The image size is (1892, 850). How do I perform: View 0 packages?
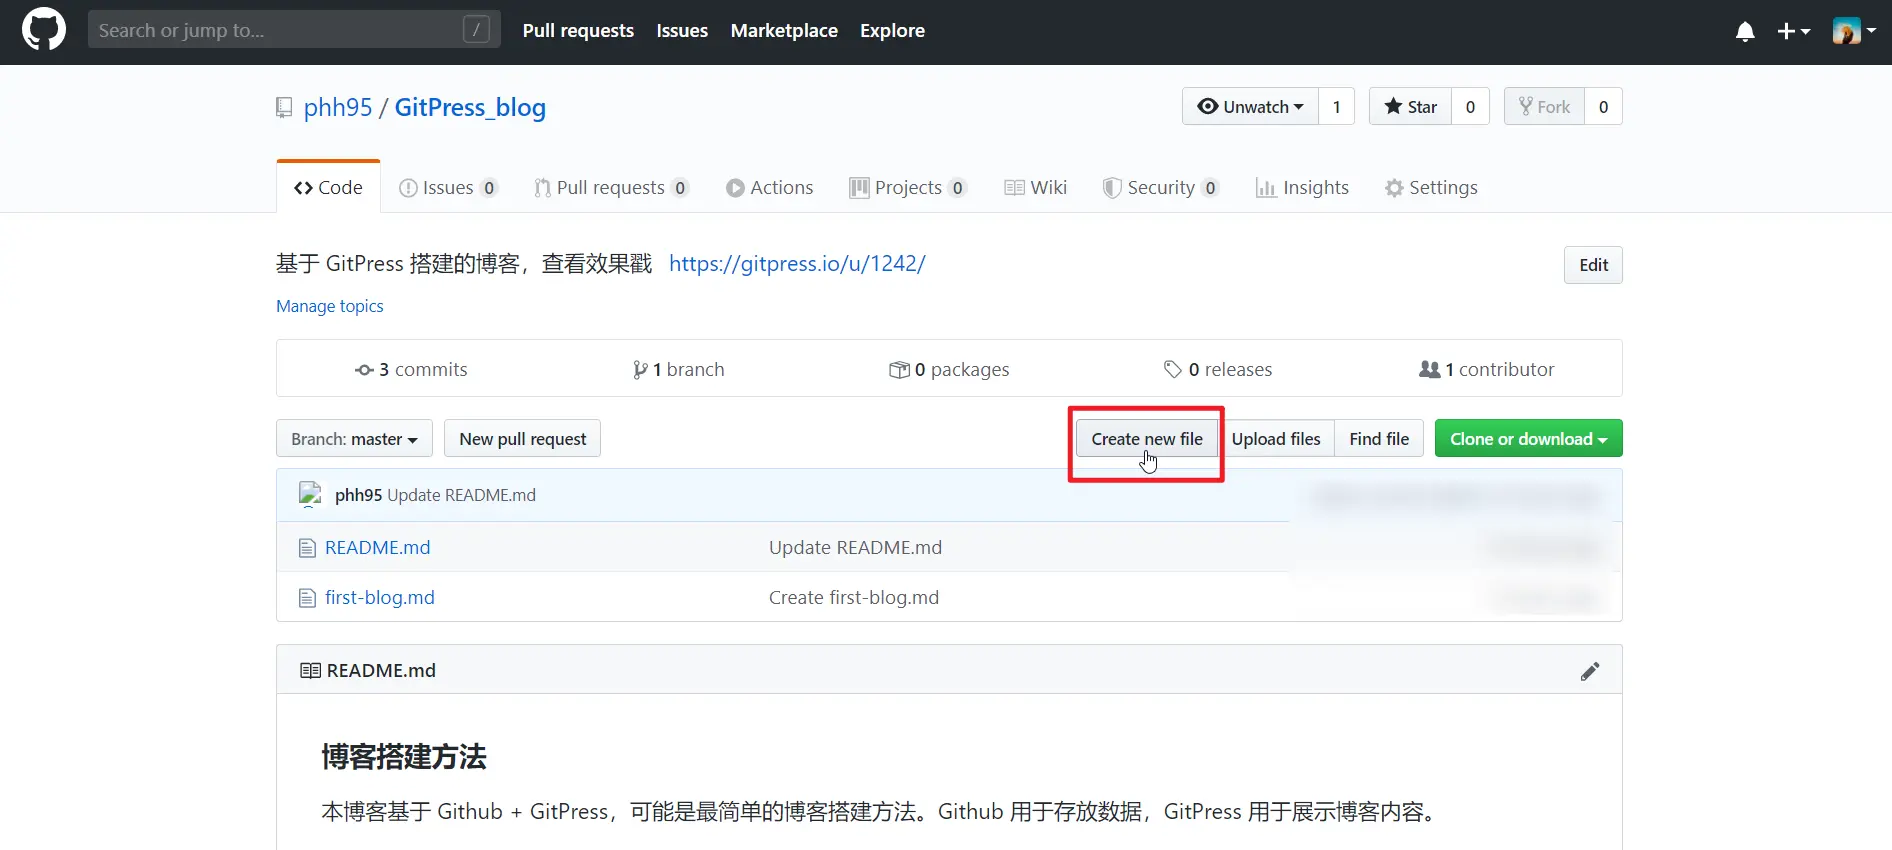pyautogui.click(x=949, y=369)
